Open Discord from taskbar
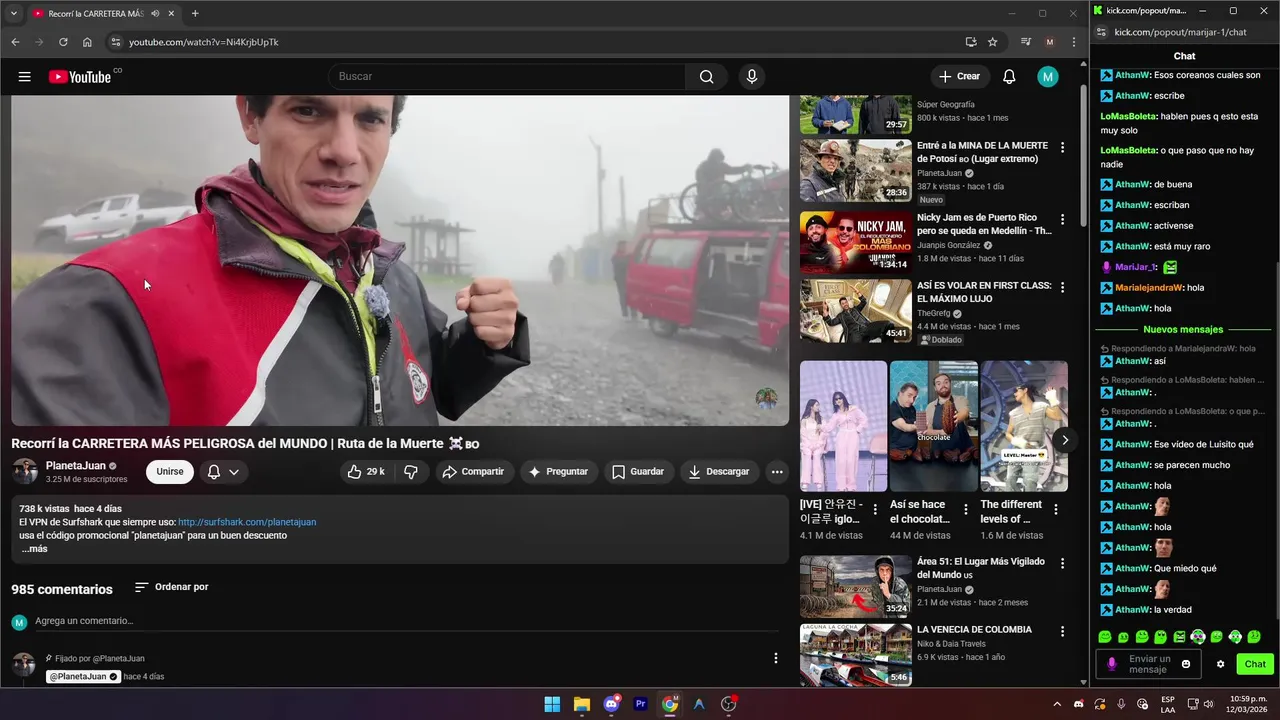Screen dimensions: 1280x720 point(611,704)
